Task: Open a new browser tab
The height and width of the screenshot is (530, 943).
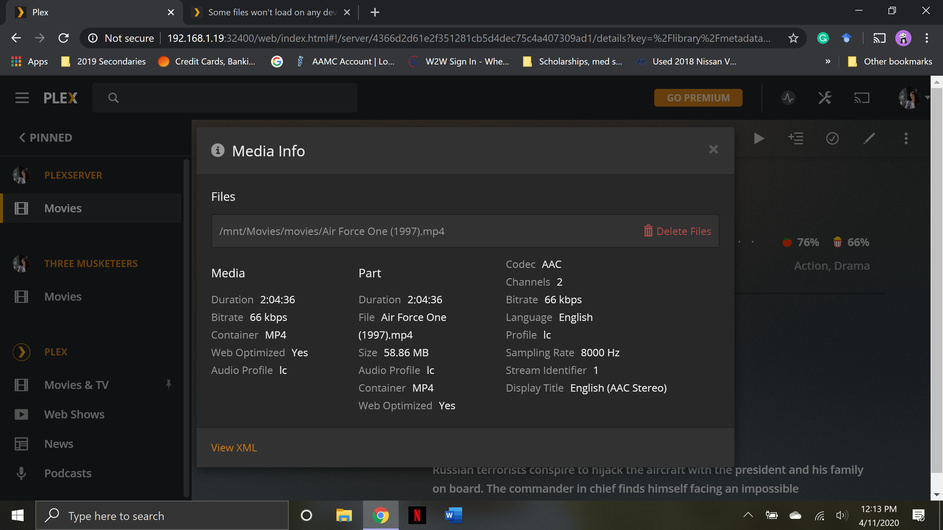Action: click(x=375, y=12)
